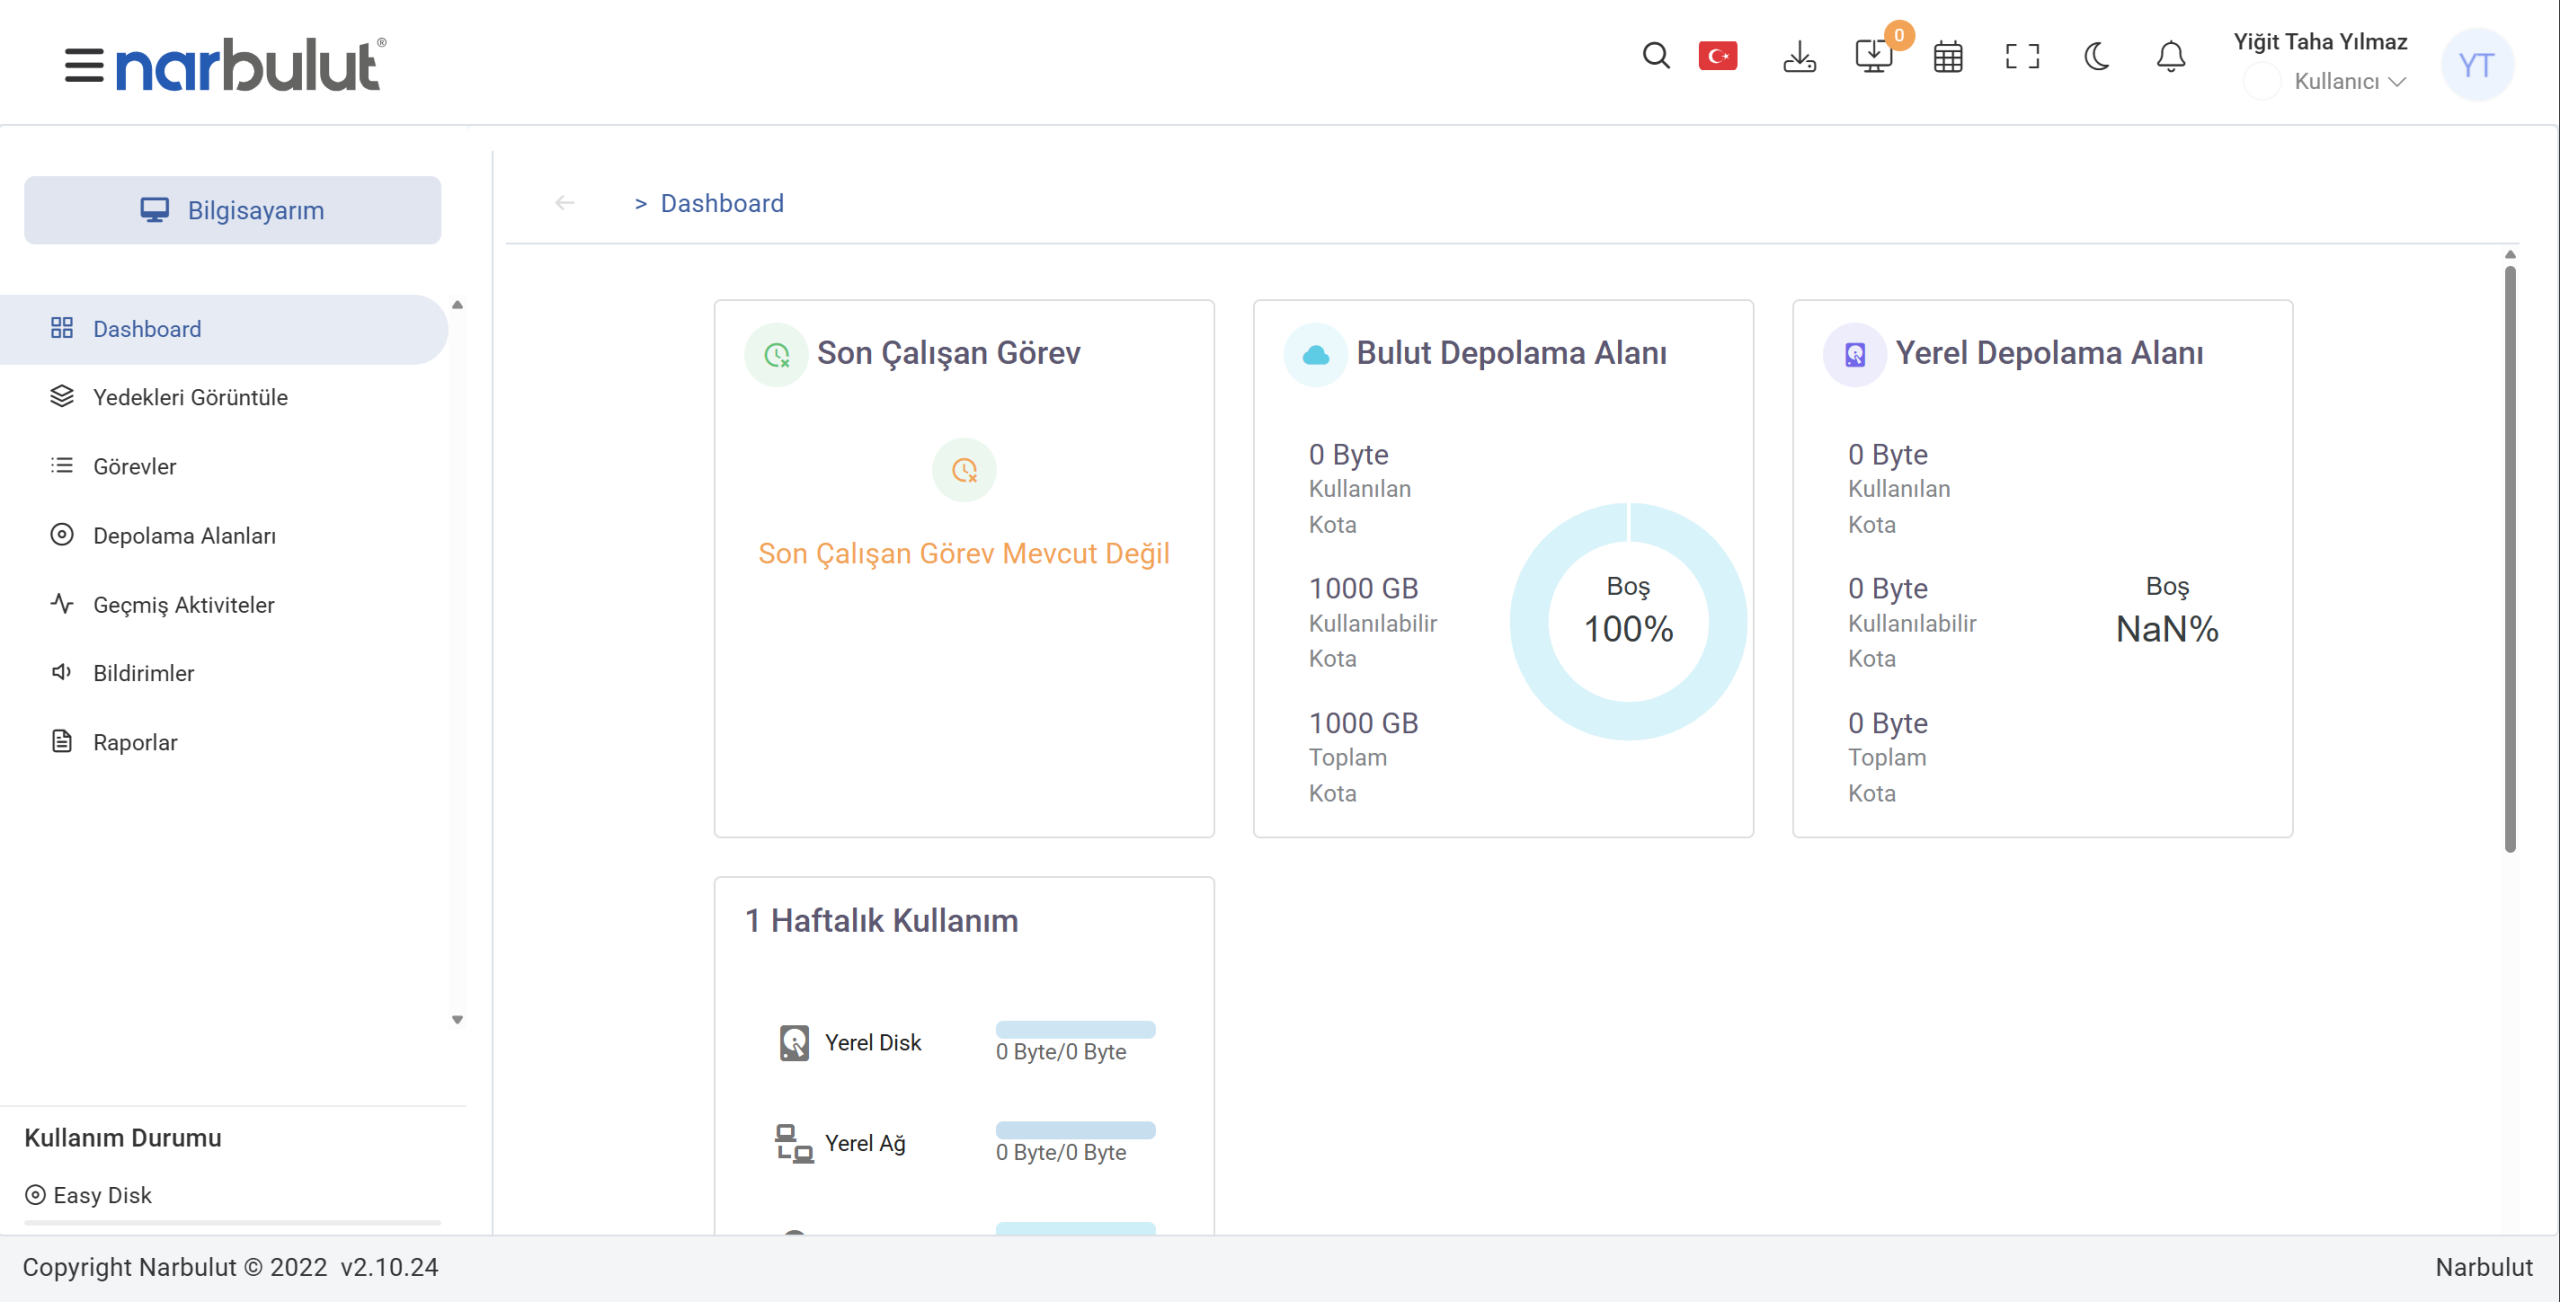Toggle dark mode with moon icon

point(2096,57)
